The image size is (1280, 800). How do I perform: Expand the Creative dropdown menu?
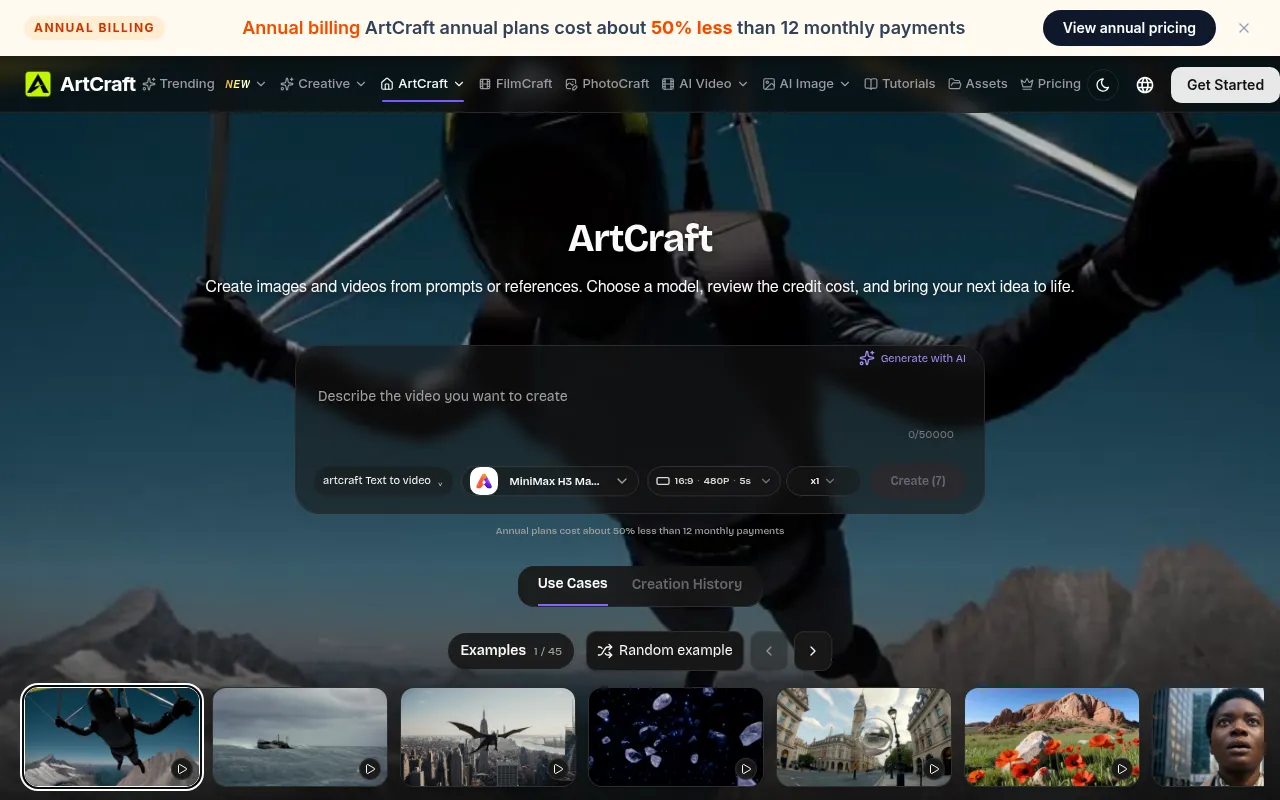tap(324, 84)
